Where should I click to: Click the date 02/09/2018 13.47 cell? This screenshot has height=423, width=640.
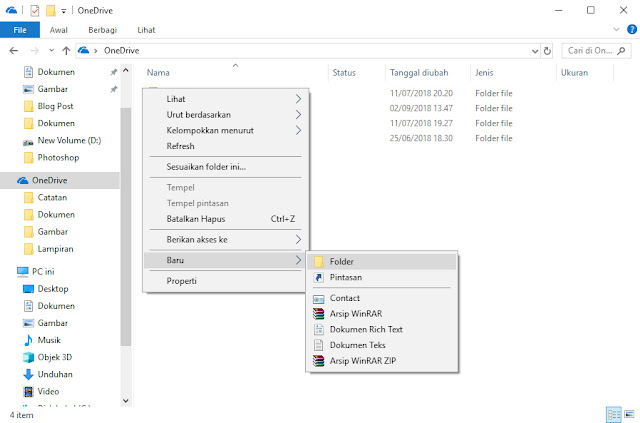pos(420,108)
